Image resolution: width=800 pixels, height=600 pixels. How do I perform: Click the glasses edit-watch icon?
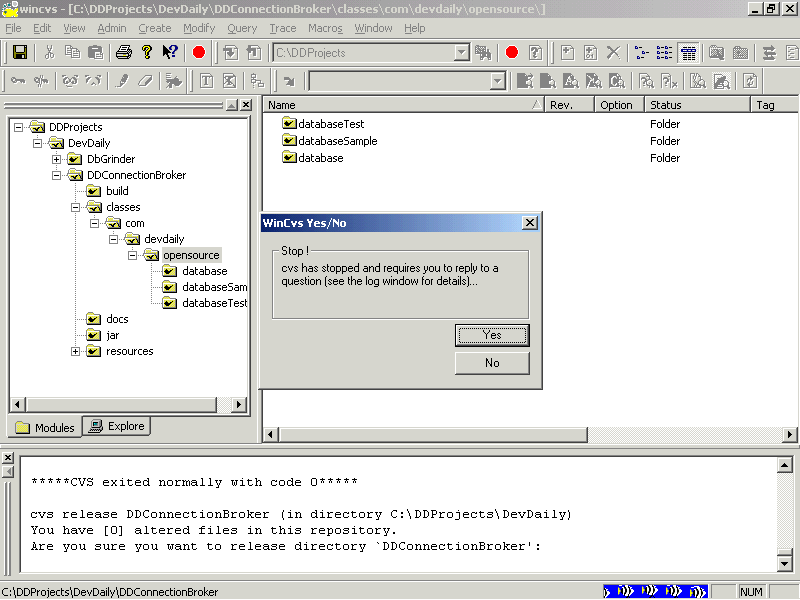69,81
